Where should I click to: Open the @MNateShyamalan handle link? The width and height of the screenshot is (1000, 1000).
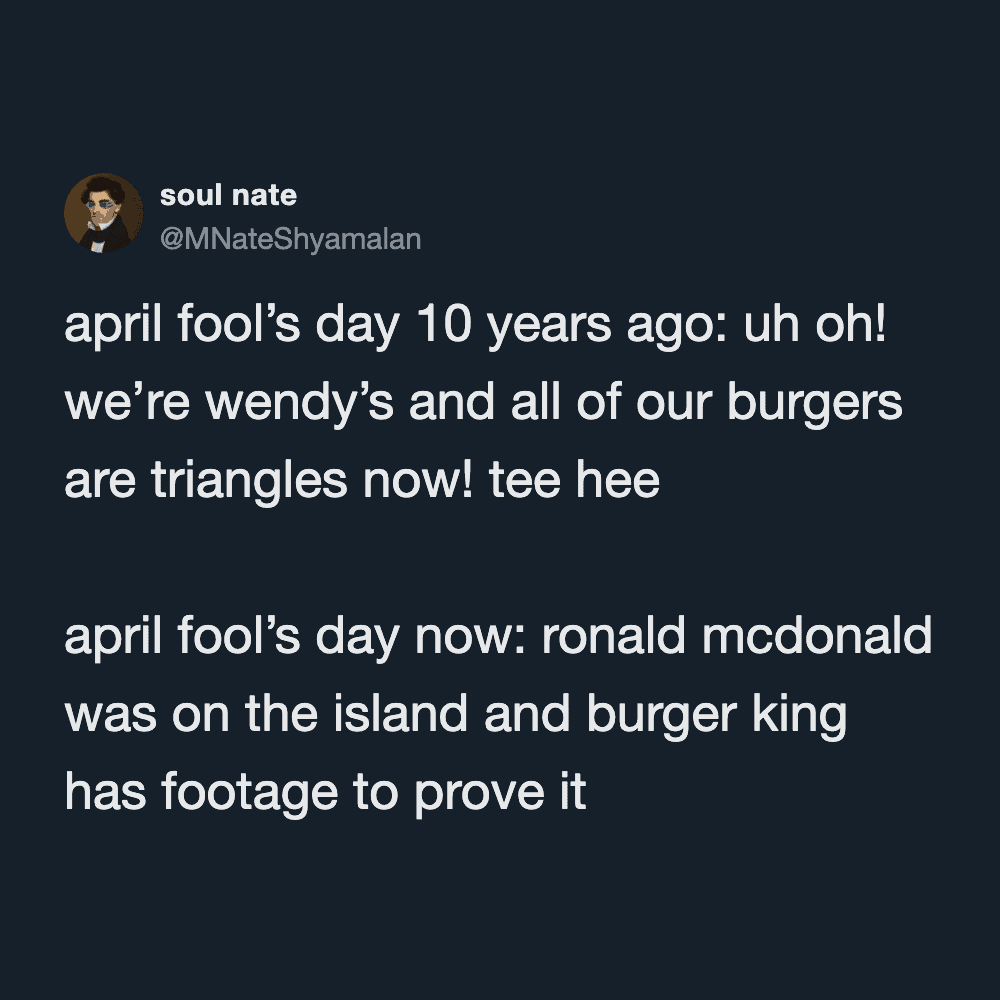coord(290,240)
